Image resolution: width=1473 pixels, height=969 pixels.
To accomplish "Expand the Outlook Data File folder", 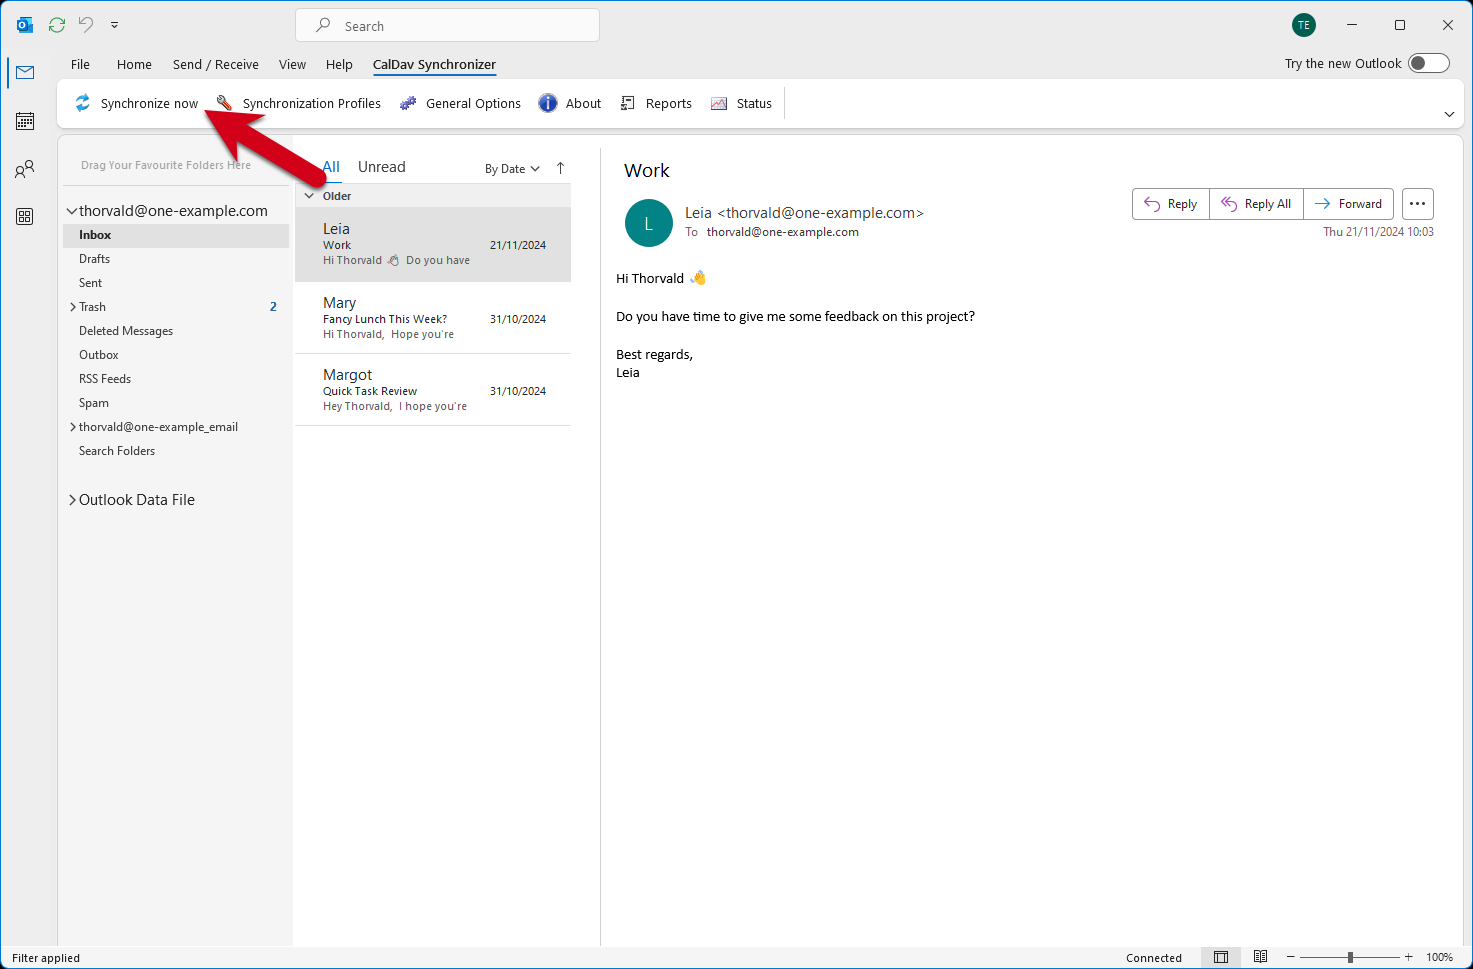I will [x=71, y=499].
